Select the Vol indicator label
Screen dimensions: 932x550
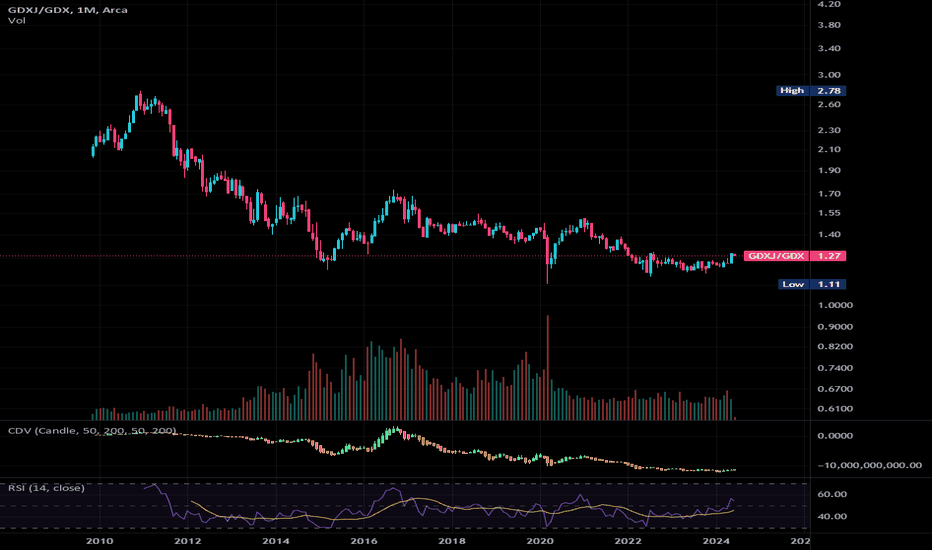click(17, 21)
